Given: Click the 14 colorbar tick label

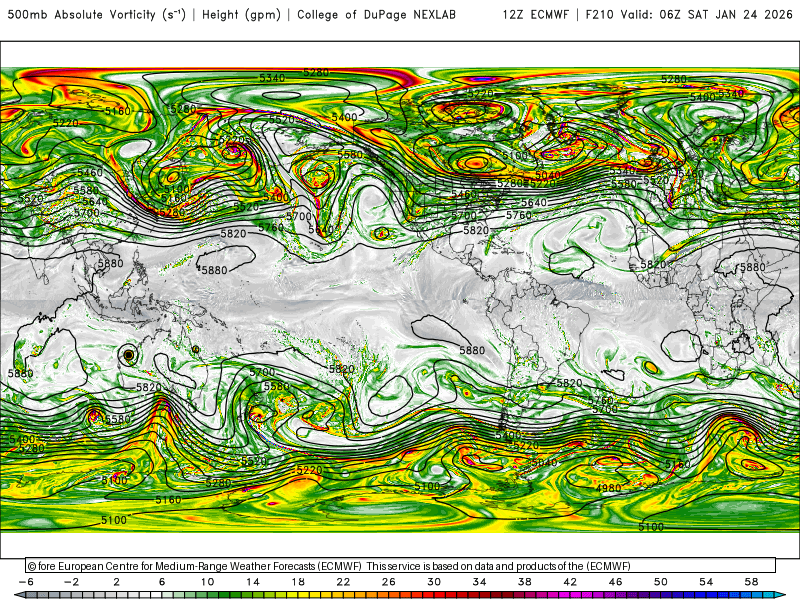Looking at the screenshot, I should 253,582.
